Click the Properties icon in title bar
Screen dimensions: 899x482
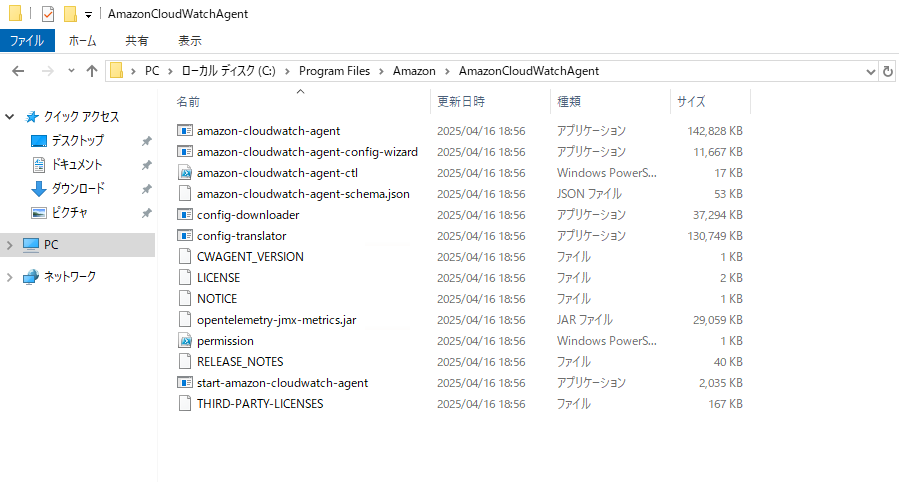pos(48,14)
